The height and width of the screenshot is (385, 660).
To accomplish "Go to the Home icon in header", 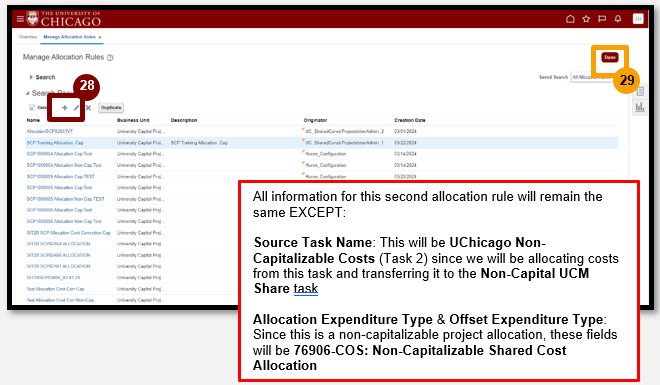I will (570, 19).
